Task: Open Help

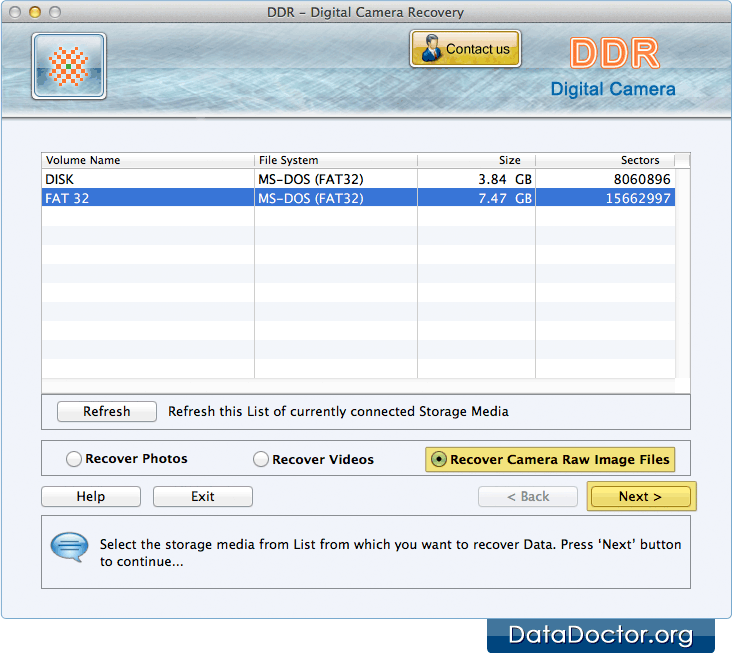Action: click(x=91, y=496)
